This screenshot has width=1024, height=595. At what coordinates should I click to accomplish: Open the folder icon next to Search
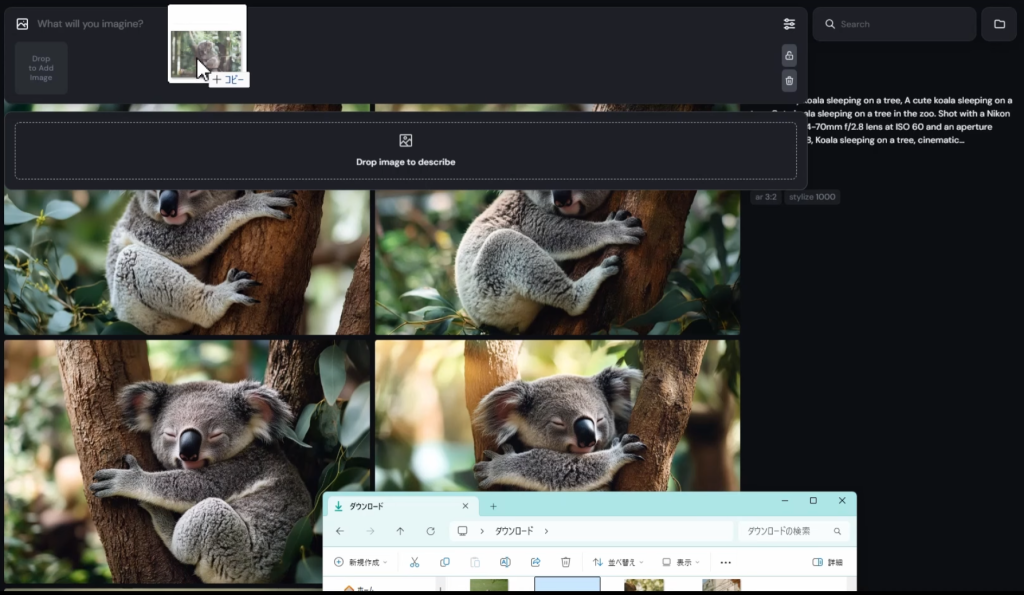(x=998, y=24)
